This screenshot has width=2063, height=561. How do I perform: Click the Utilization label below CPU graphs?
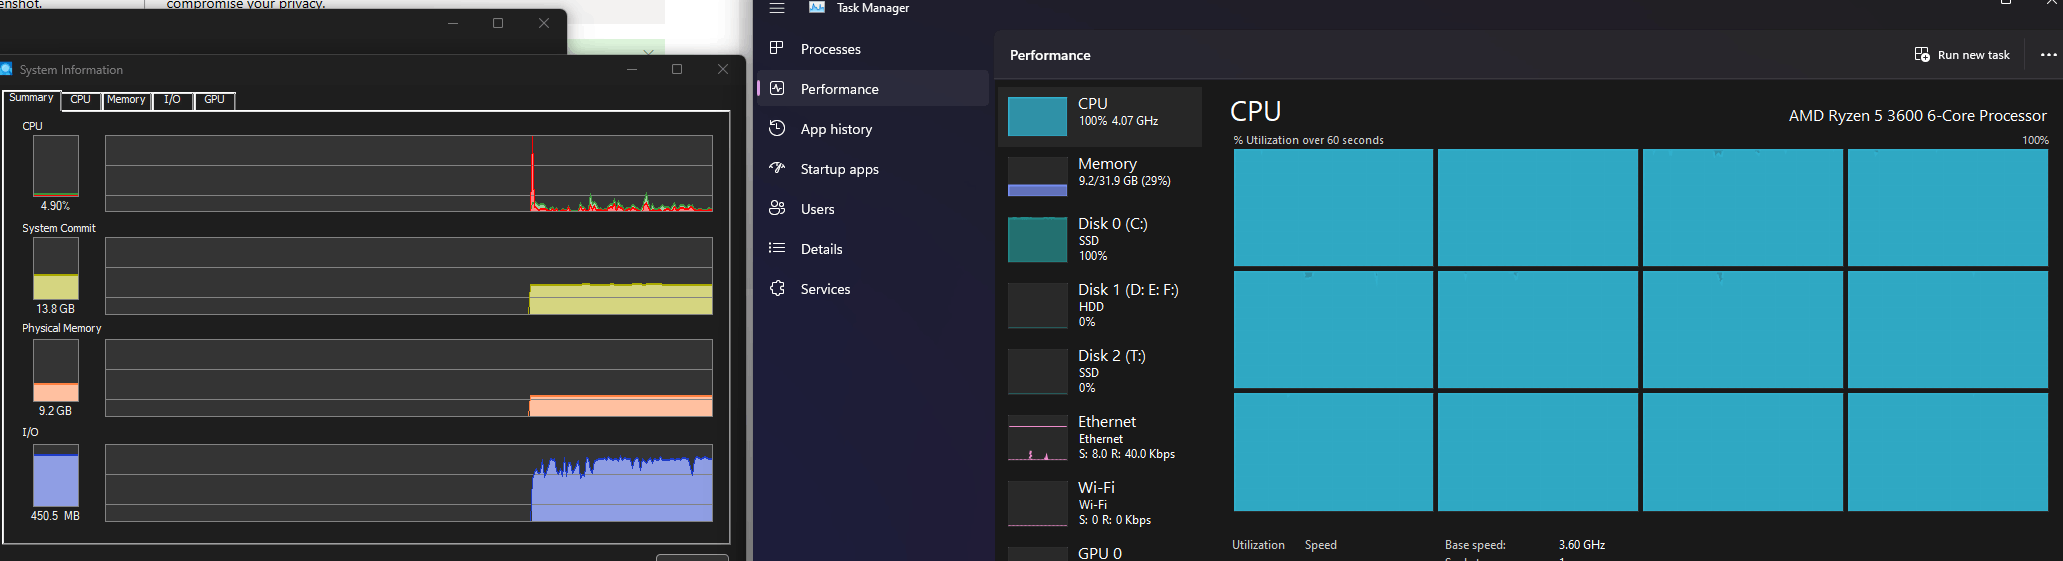pos(1258,545)
